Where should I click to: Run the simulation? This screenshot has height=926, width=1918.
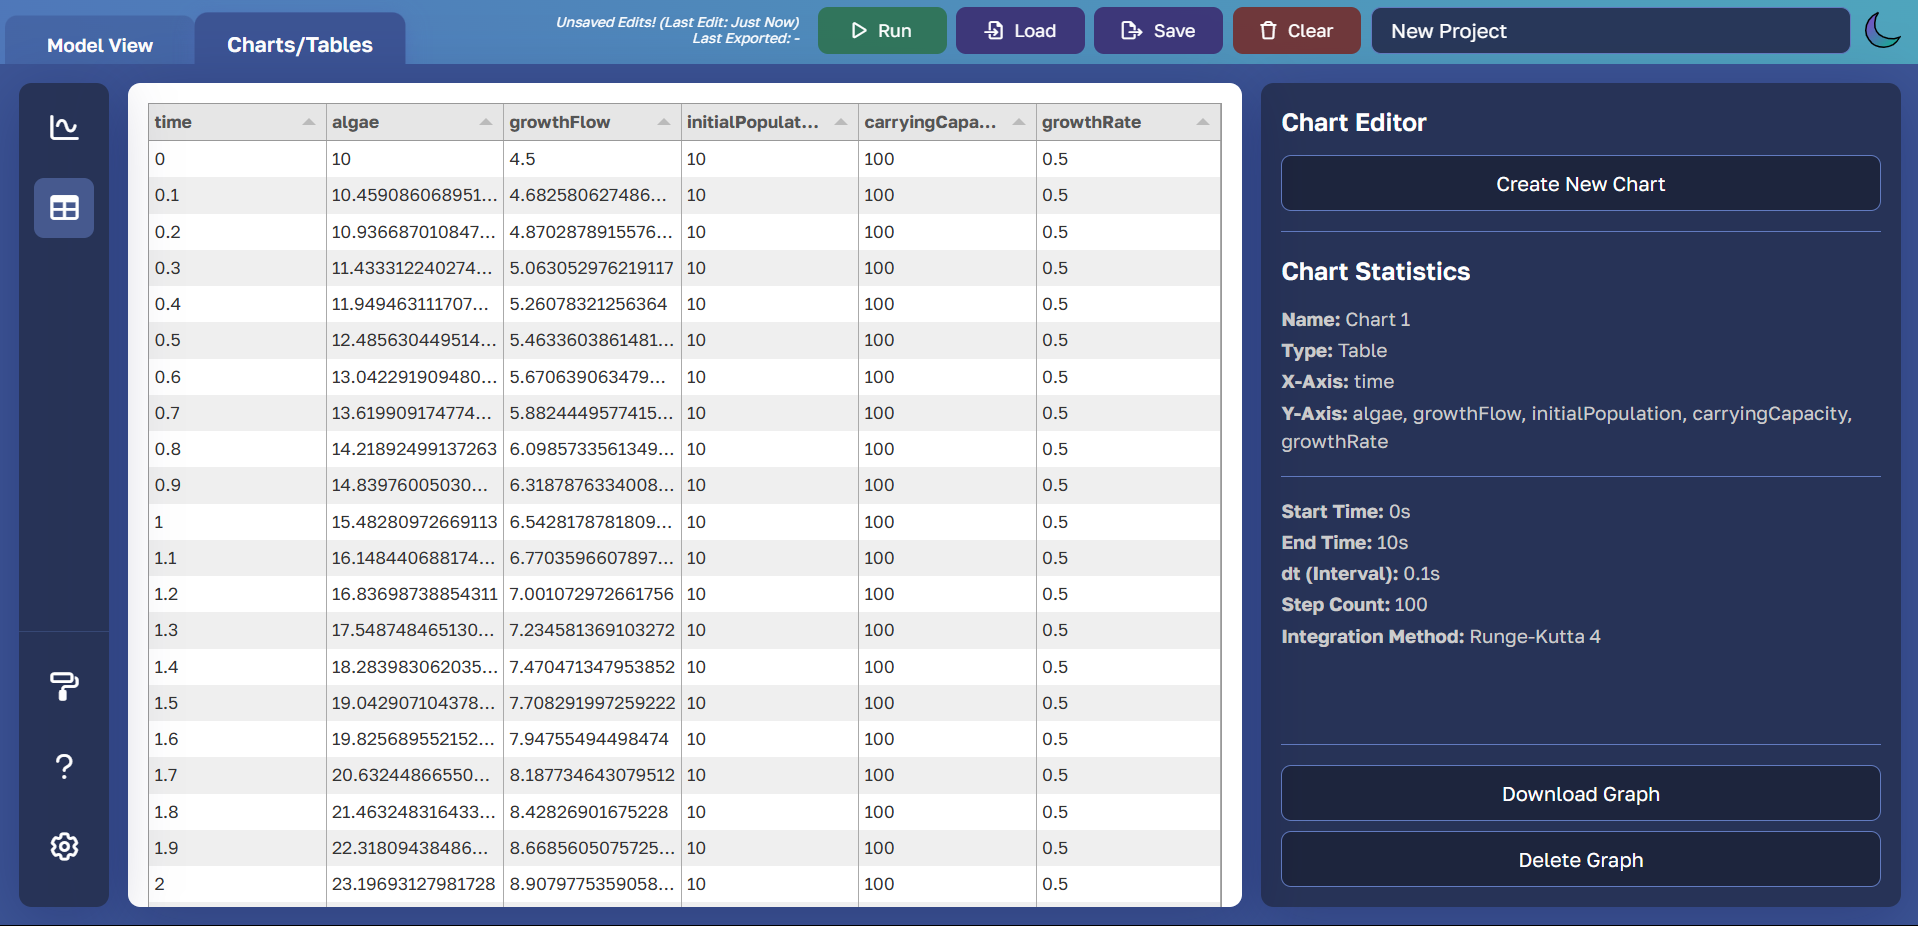pyautogui.click(x=882, y=31)
